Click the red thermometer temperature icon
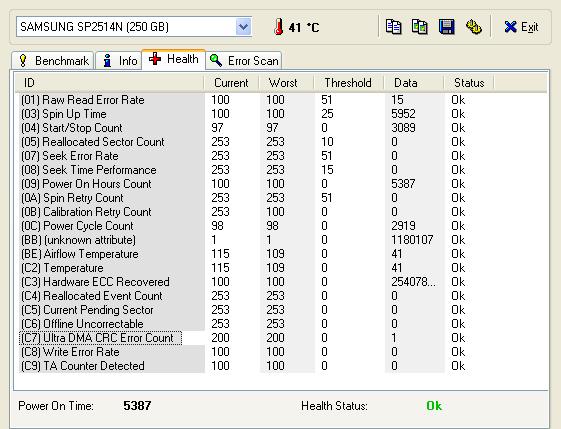This screenshot has width=561, height=429. point(279,27)
